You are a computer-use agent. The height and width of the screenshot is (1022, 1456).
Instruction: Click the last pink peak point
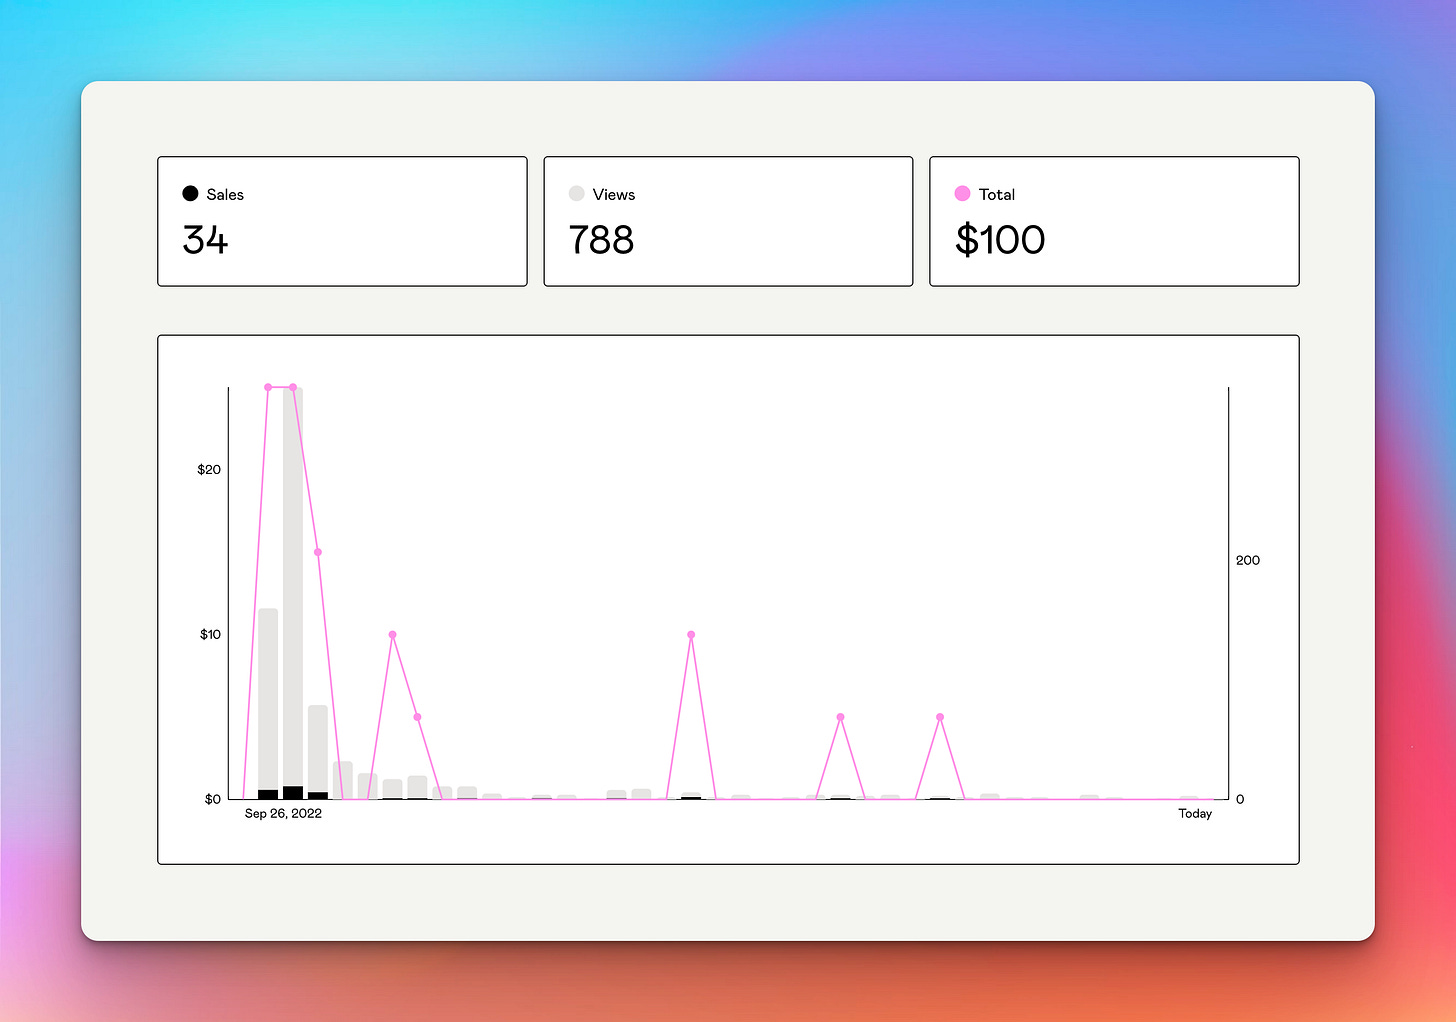tap(940, 717)
